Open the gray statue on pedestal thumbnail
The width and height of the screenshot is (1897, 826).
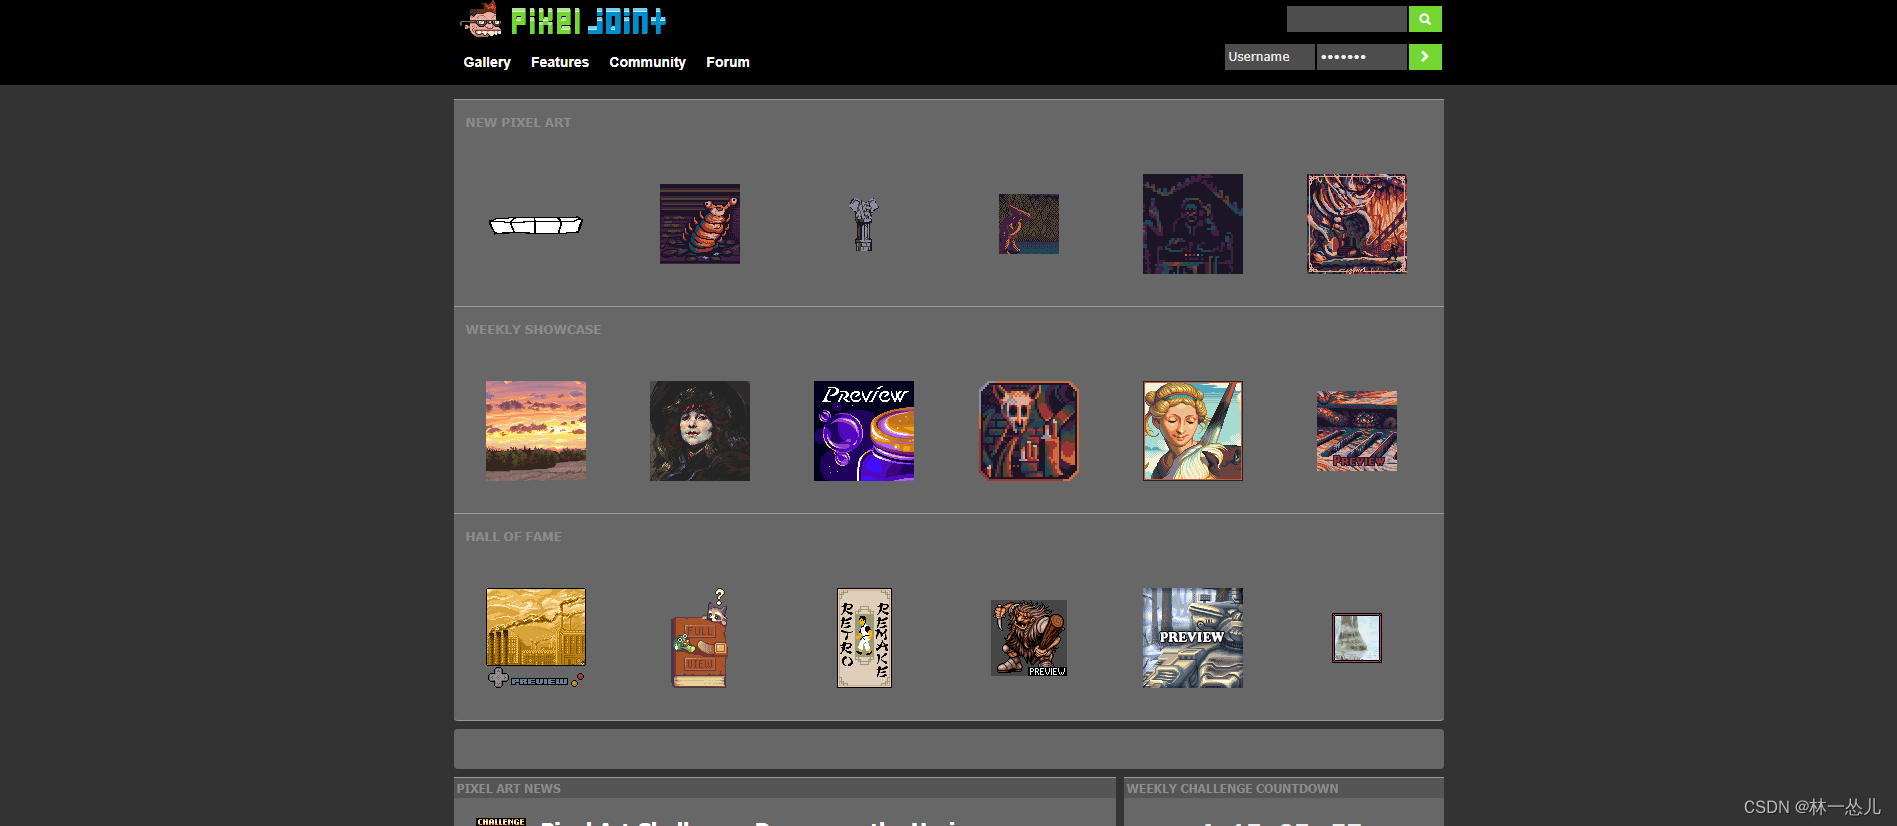(864, 224)
